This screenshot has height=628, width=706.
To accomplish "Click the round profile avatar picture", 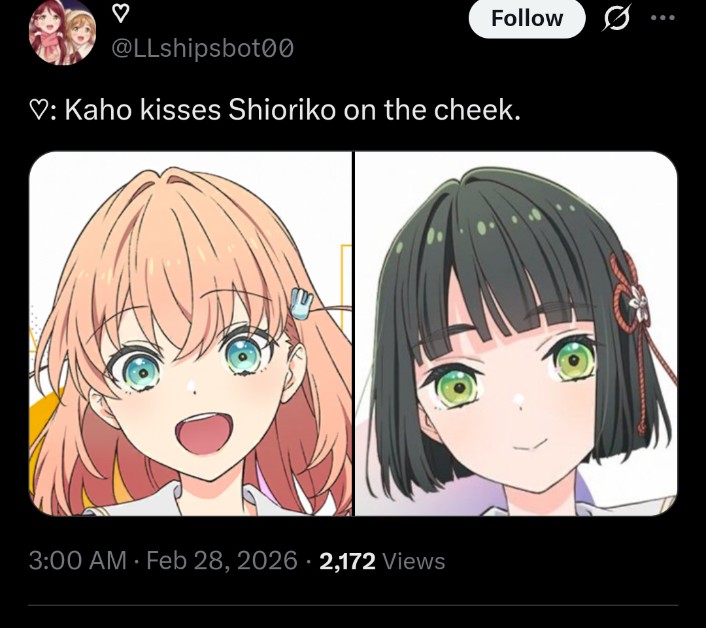I will point(62,32).
